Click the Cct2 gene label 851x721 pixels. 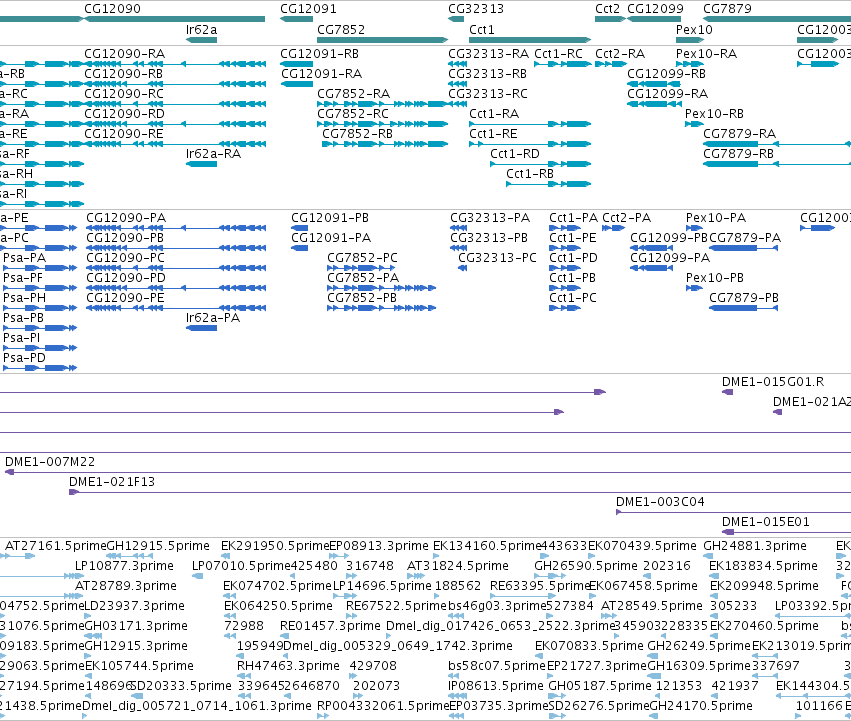(x=607, y=9)
